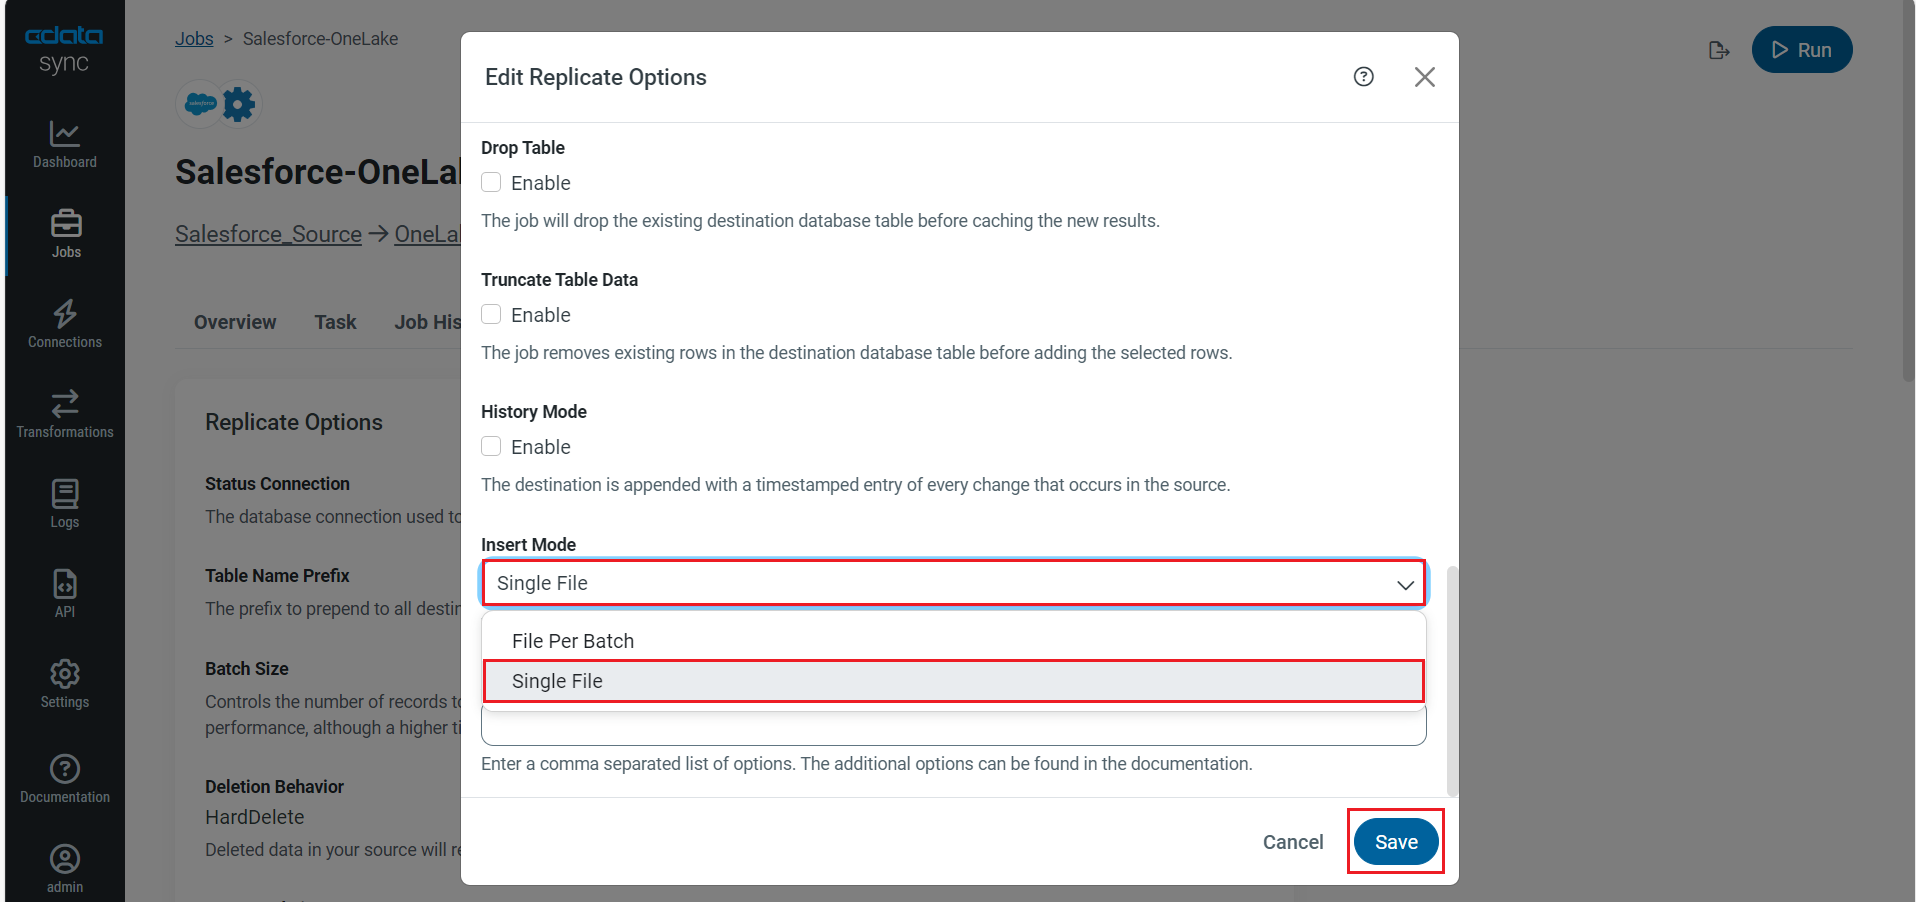Click the gear destination connector icon
Image resolution: width=1916 pixels, height=902 pixels.
(x=239, y=104)
